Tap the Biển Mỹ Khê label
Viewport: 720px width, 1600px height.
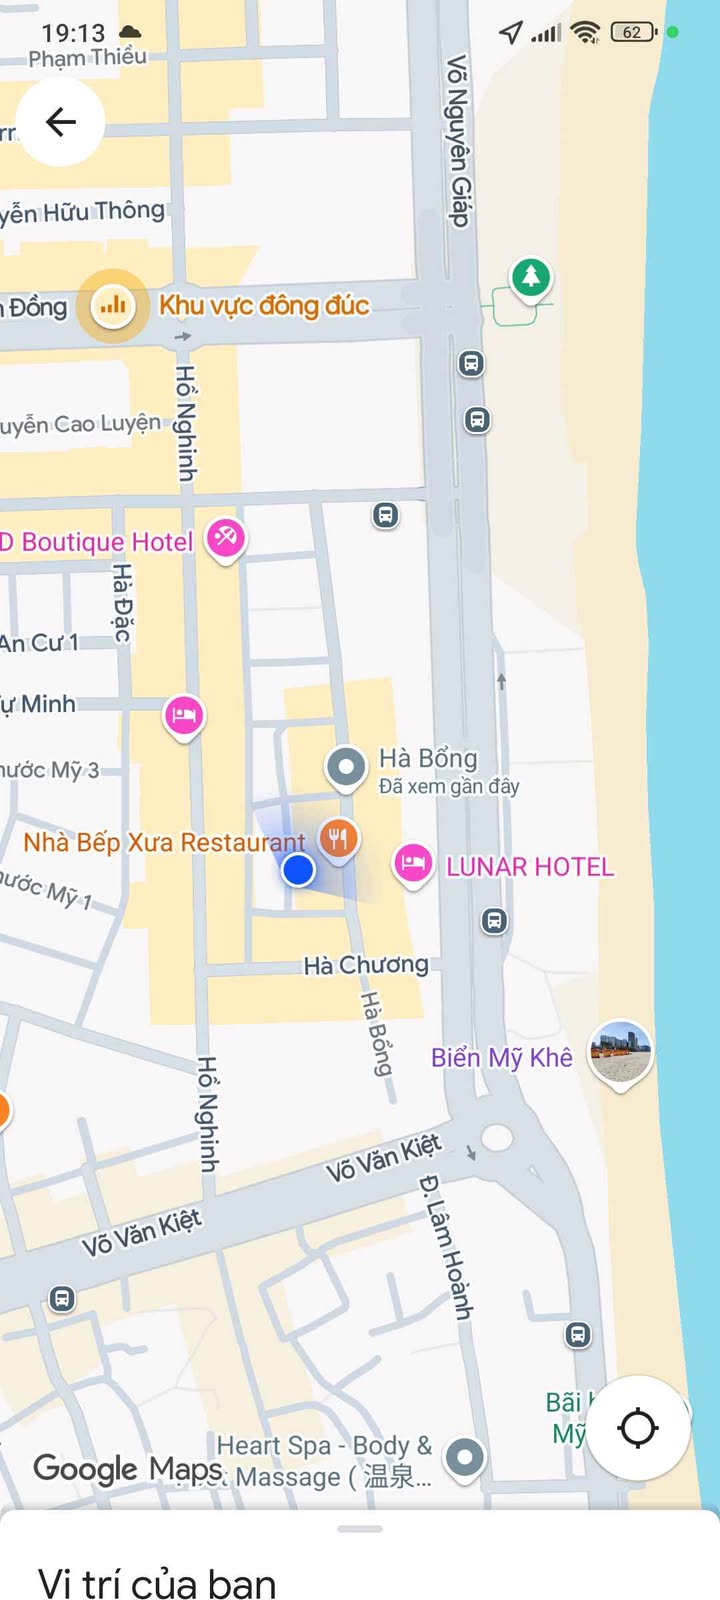[x=502, y=1058]
